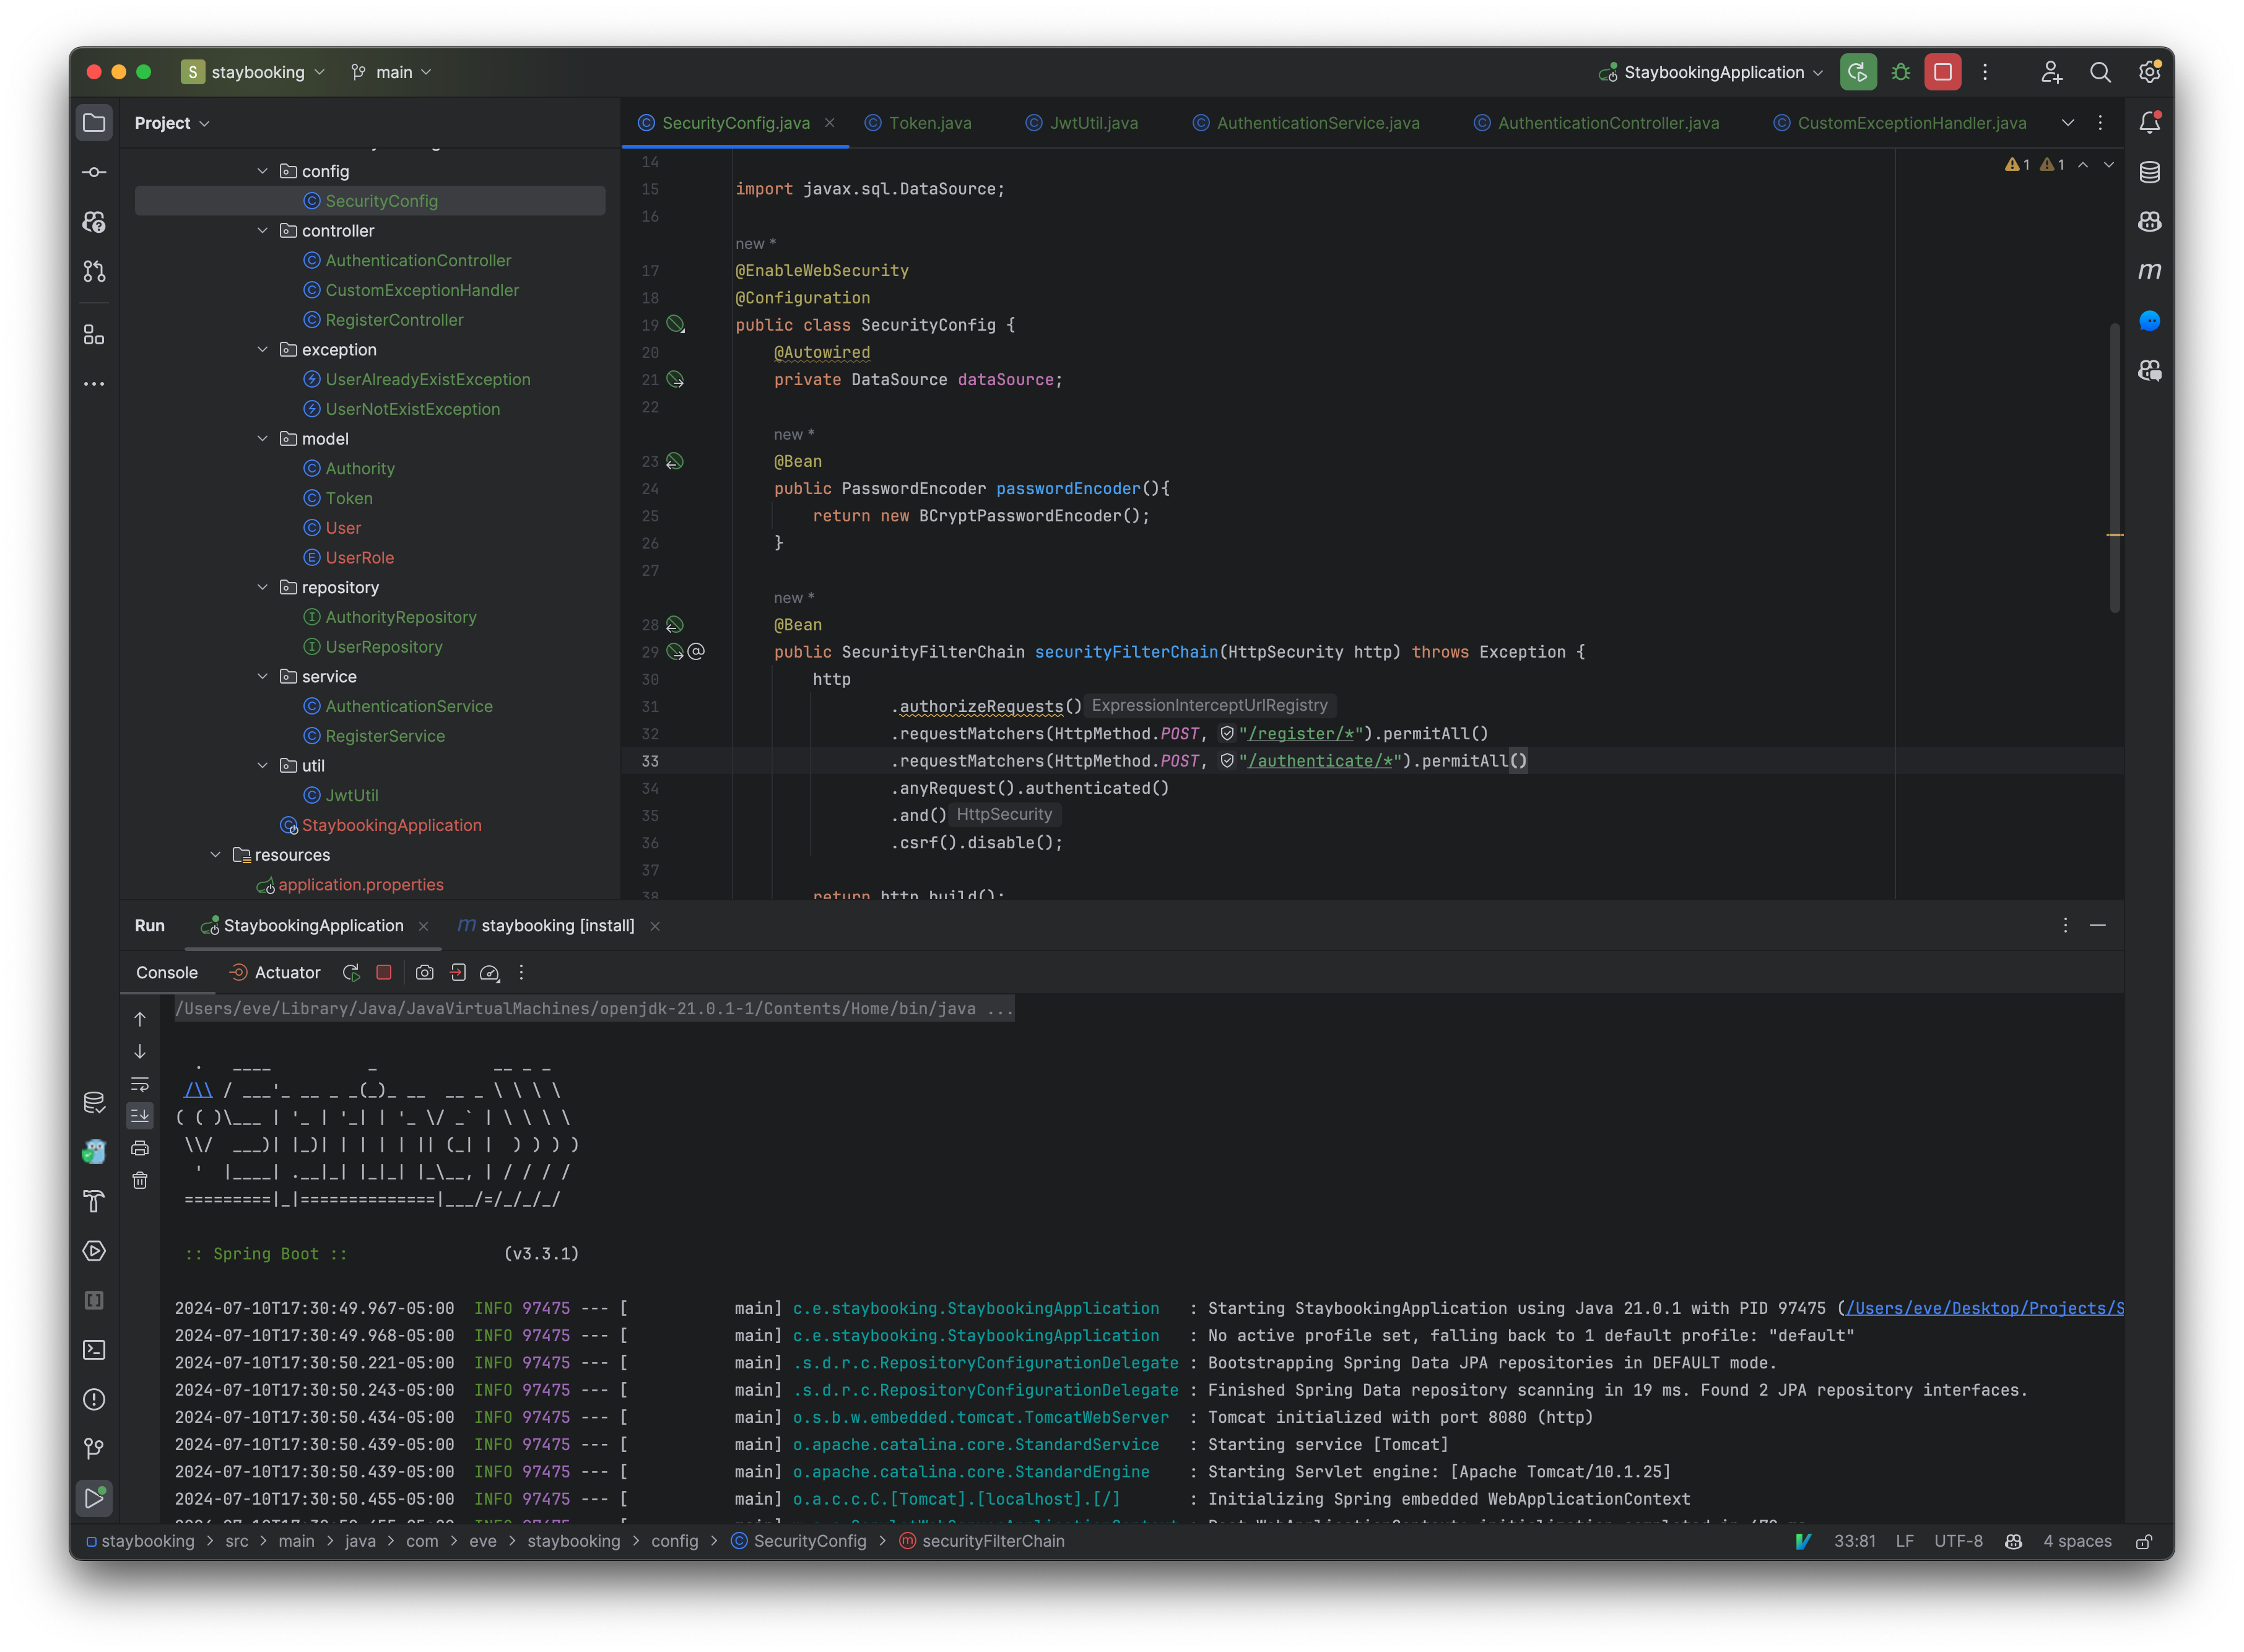
Task: Collapse the config folder in Project tree
Action: [x=263, y=171]
